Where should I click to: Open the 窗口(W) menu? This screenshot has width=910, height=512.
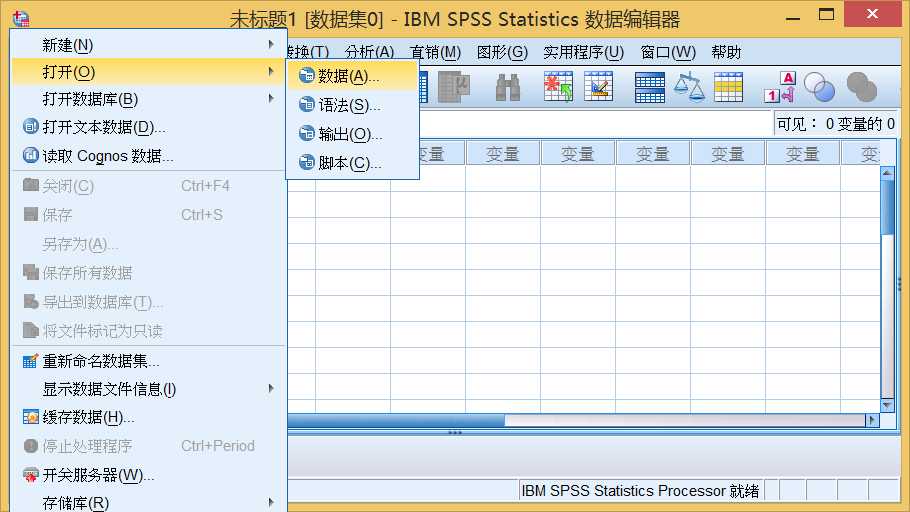(668, 52)
